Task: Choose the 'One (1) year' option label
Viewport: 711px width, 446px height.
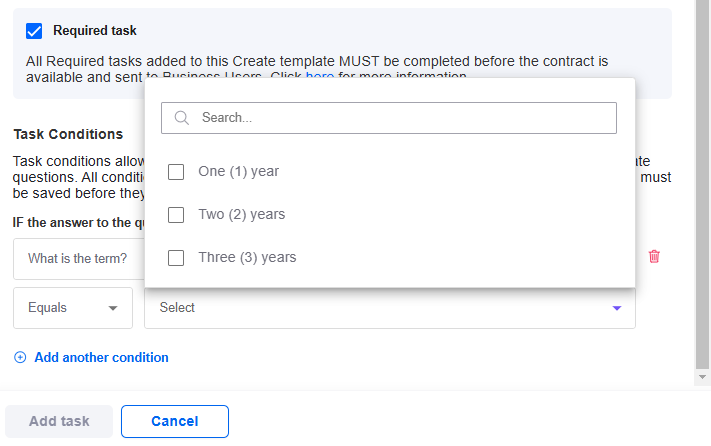Action: pyautogui.click(x=239, y=172)
